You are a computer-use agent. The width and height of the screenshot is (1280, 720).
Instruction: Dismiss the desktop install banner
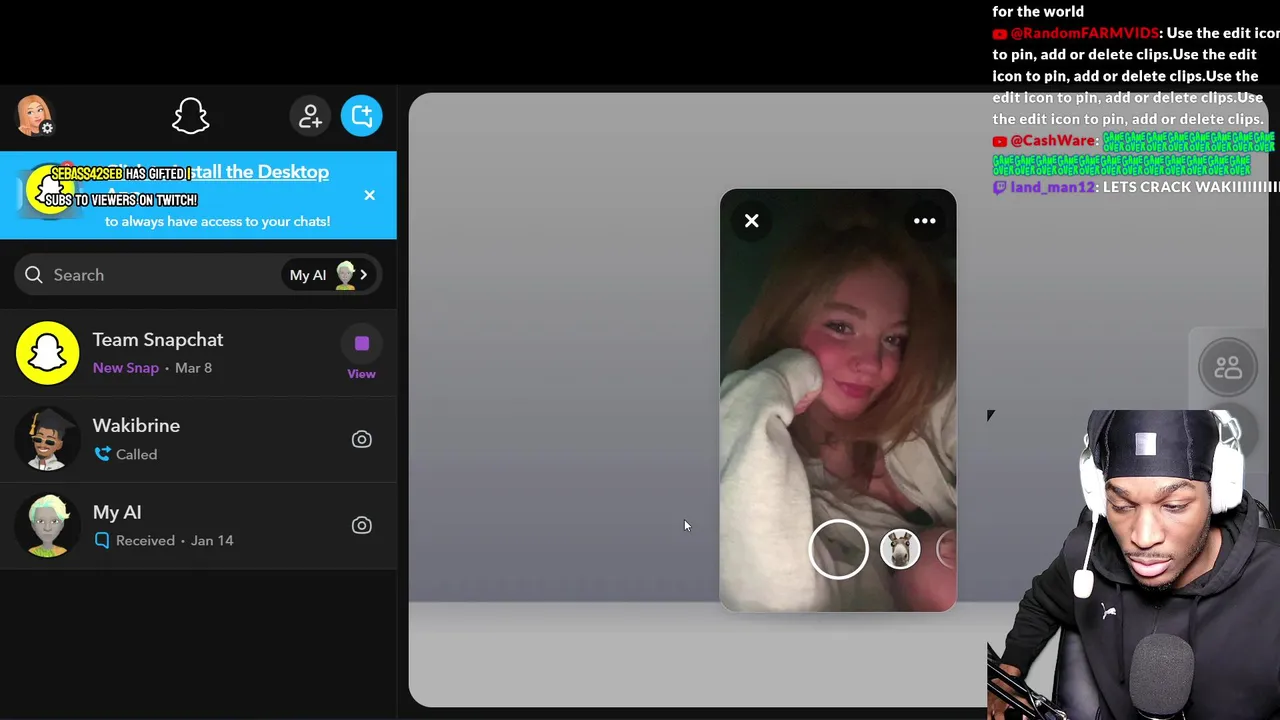coord(369,195)
